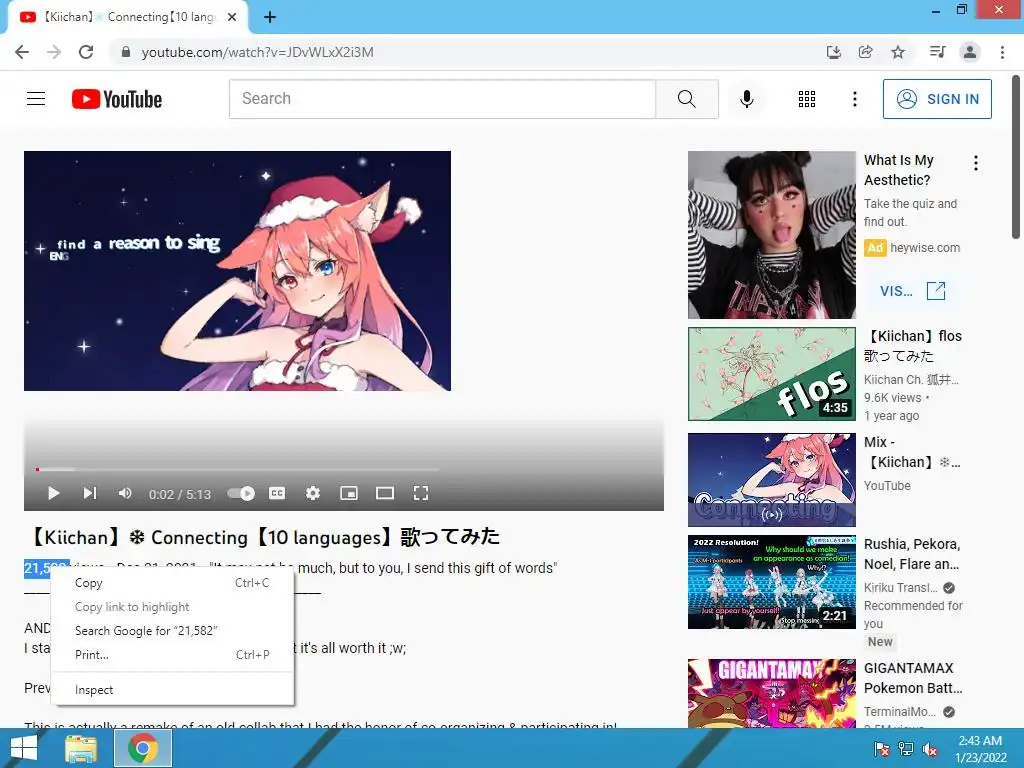Go to YouTube home via logo
The height and width of the screenshot is (768, 1024).
tap(117, 99)
